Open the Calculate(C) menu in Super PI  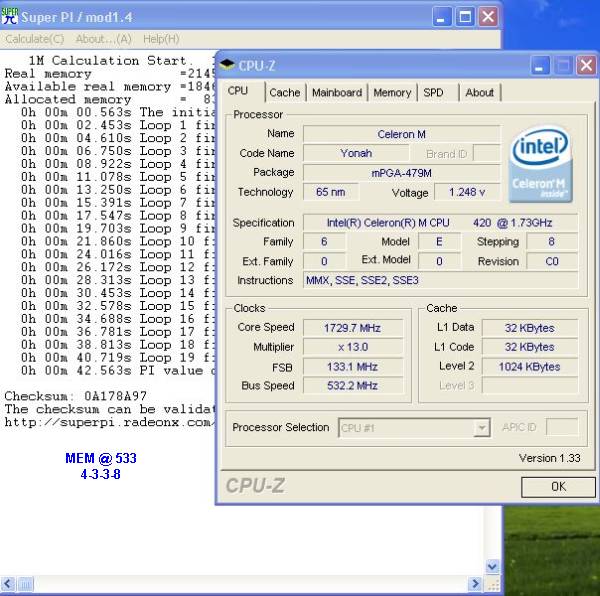[x=34, y=39]
